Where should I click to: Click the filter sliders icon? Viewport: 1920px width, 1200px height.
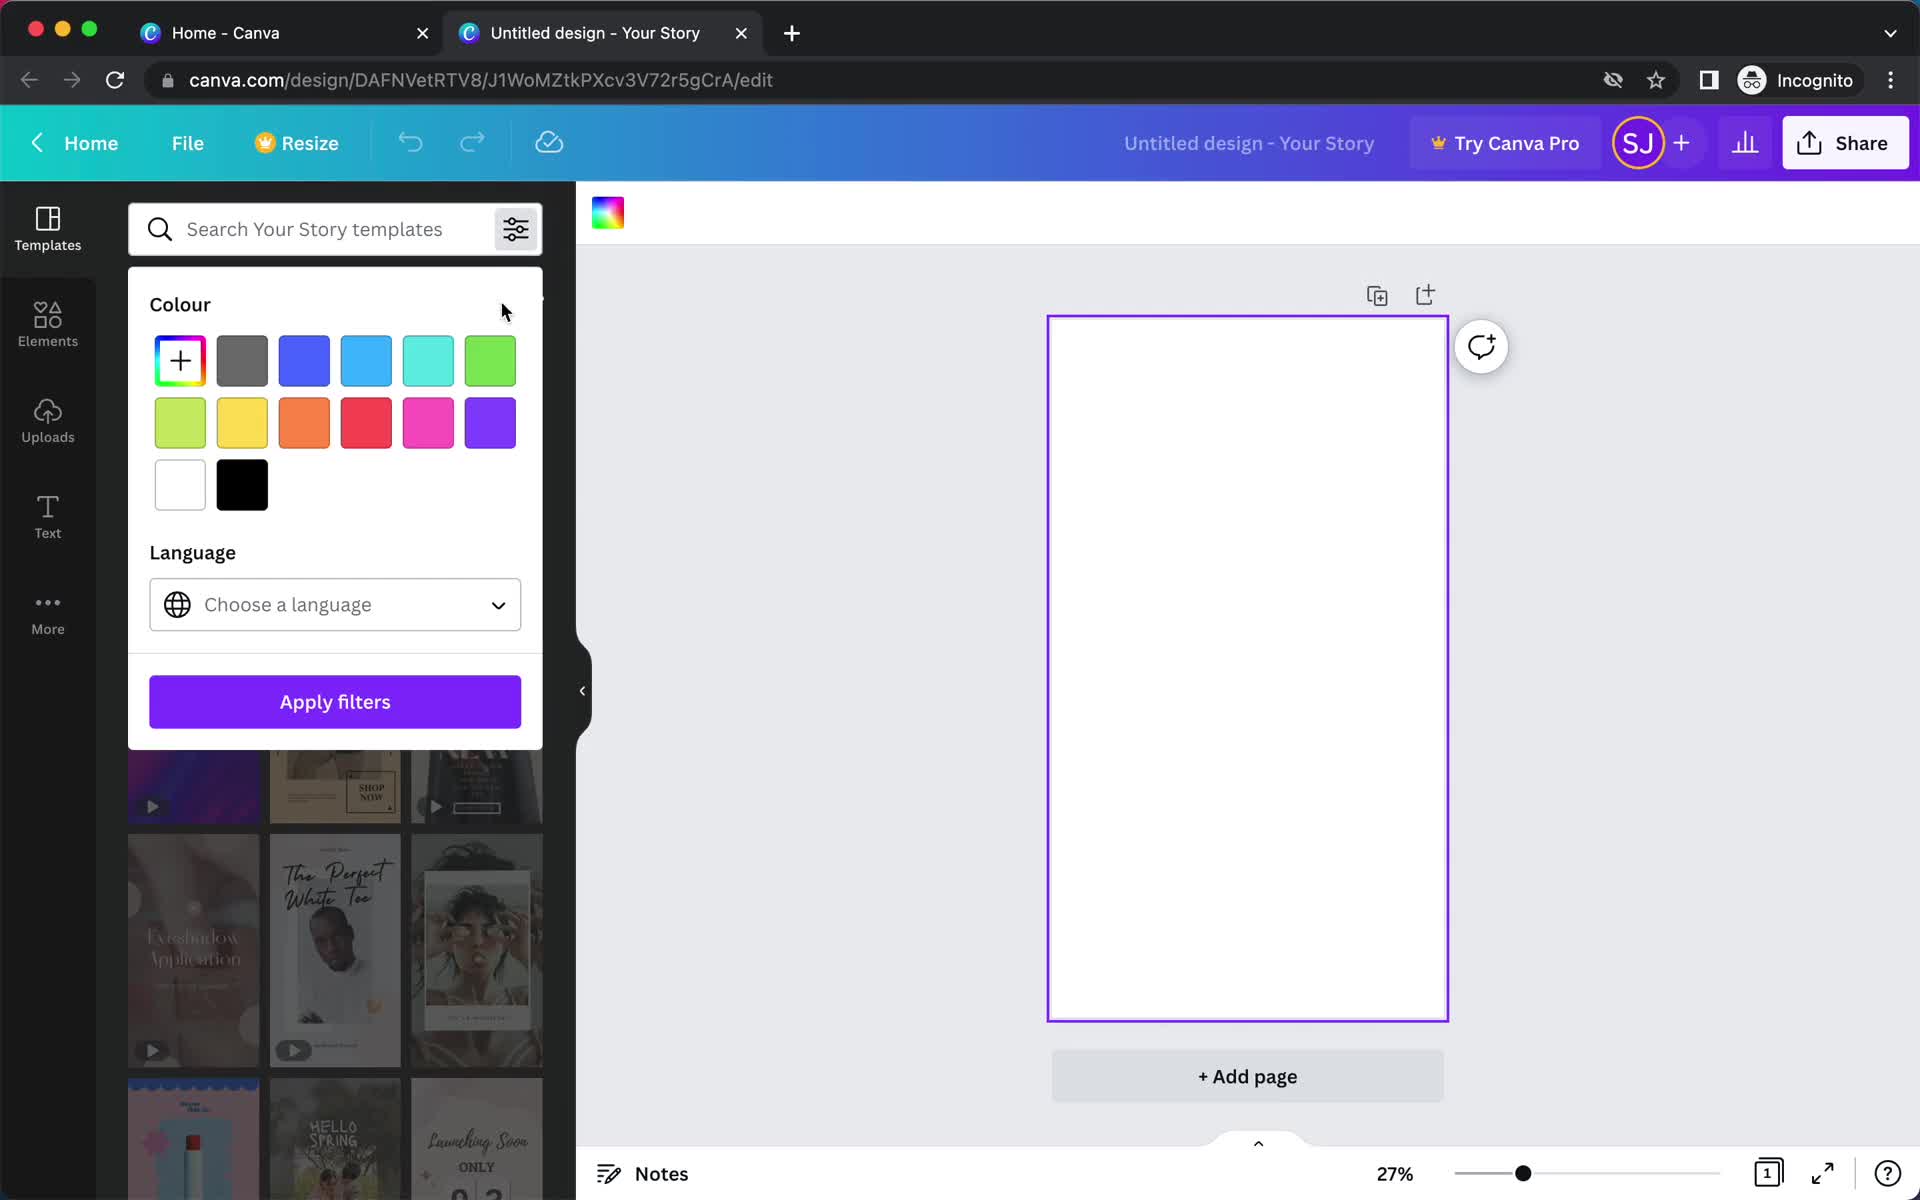point(514,228)
